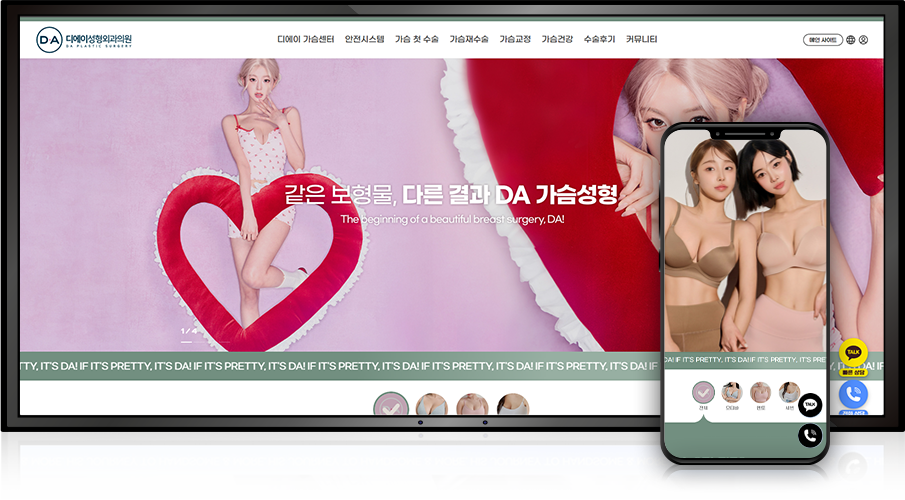Open the 안전시스템 menu
The image size is (905, 500).
pos(364,39)
